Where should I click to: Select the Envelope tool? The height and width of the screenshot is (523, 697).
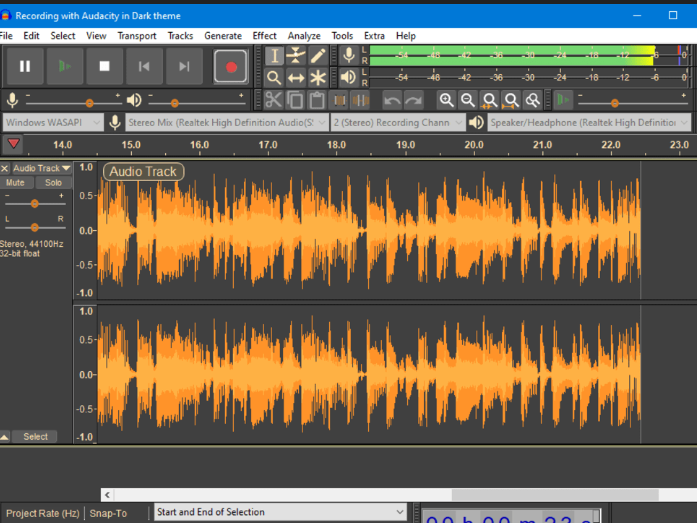(x=296, y=56)
